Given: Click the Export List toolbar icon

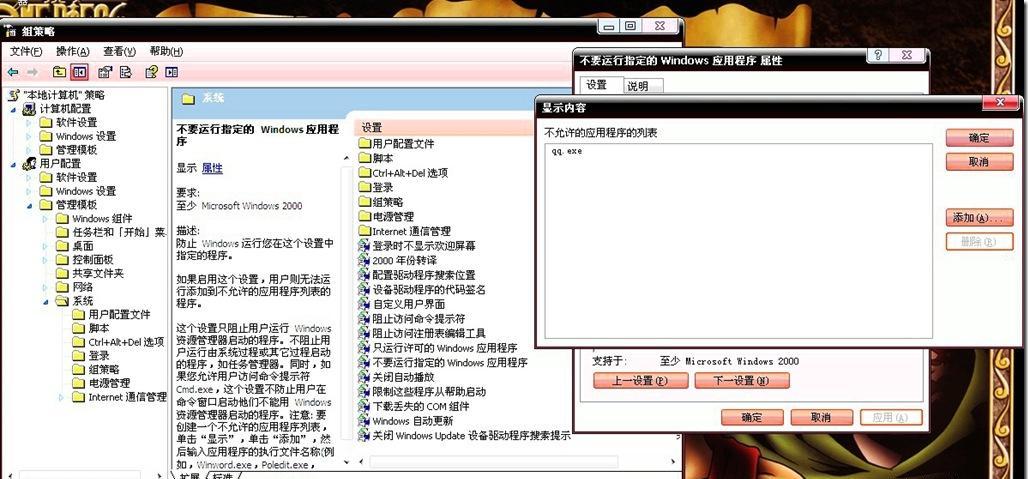Looking at the screenshot, I should [125, 72].
